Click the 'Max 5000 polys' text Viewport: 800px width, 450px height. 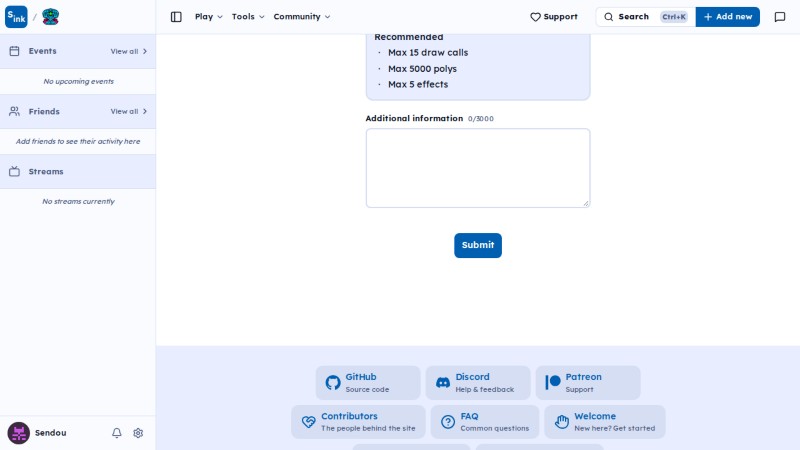point(422,69)
